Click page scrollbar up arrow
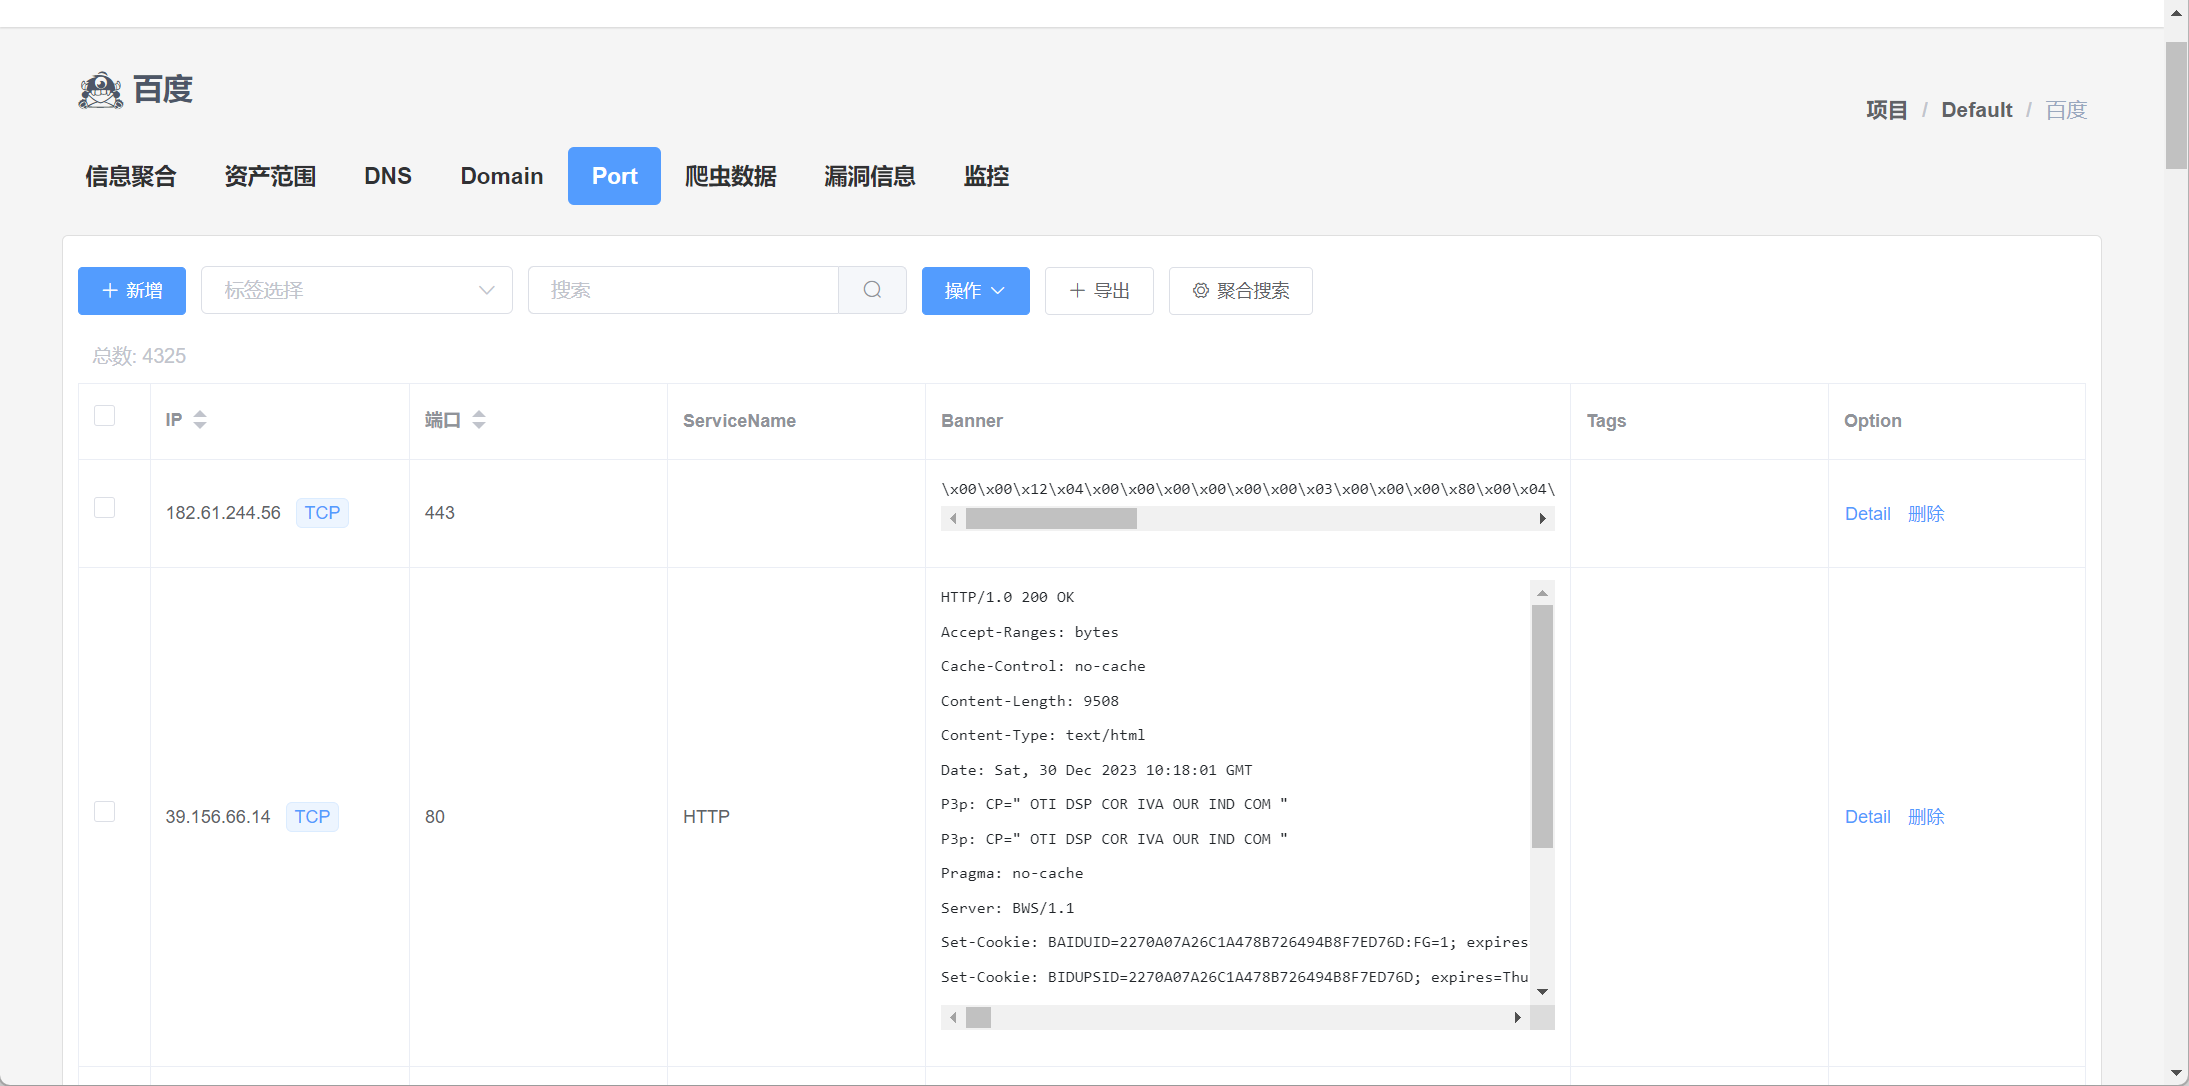 click(2176, 13)
